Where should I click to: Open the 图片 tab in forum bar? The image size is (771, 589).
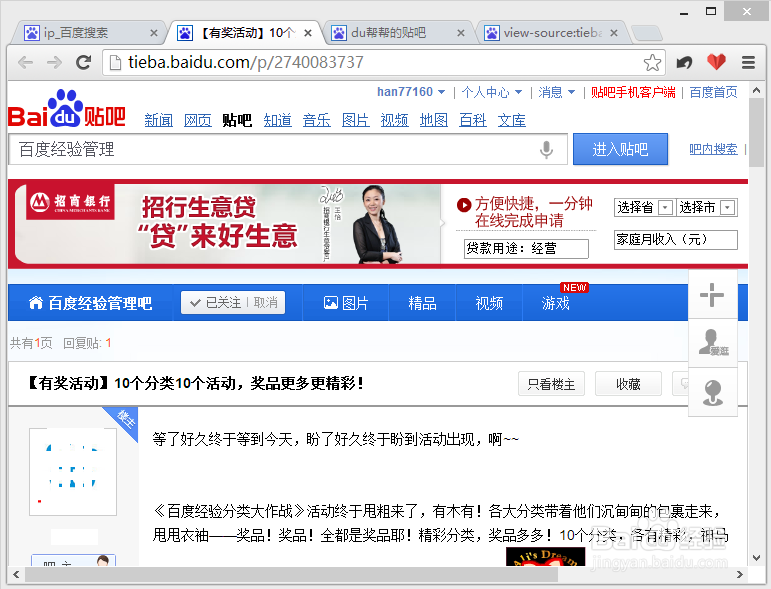pos(346,303)
